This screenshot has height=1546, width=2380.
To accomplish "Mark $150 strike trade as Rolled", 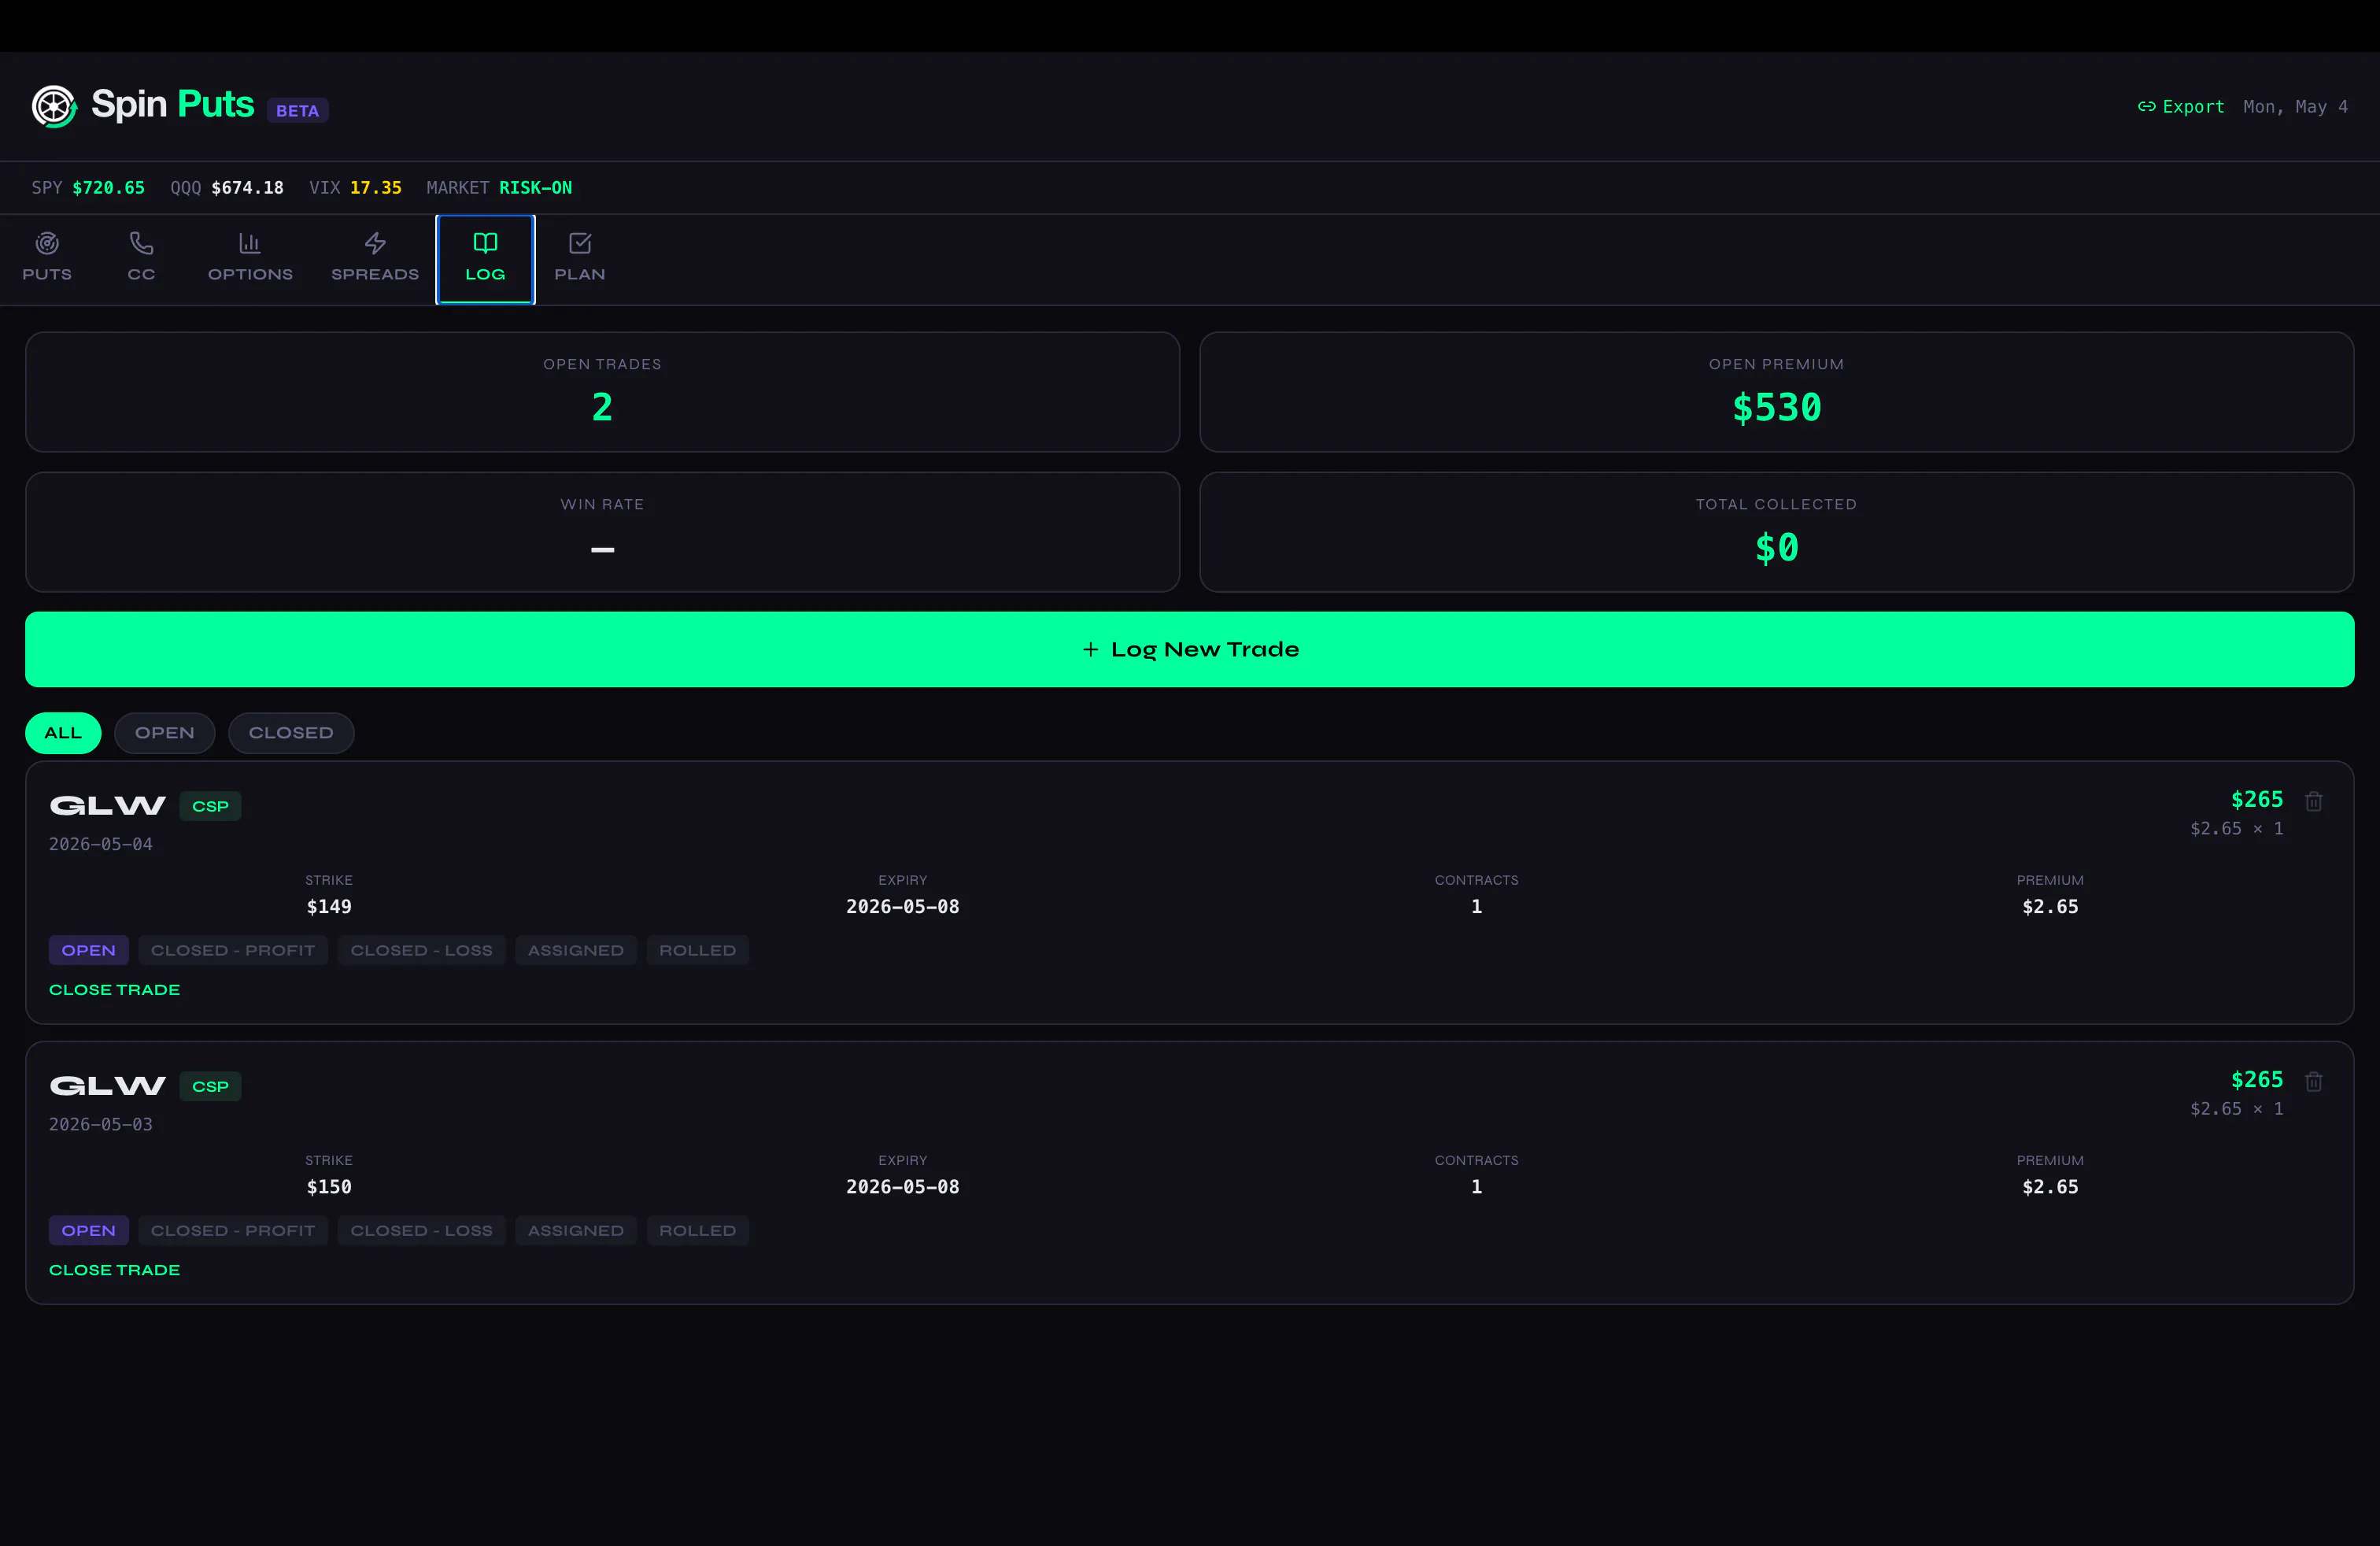I will [698, 1230].
